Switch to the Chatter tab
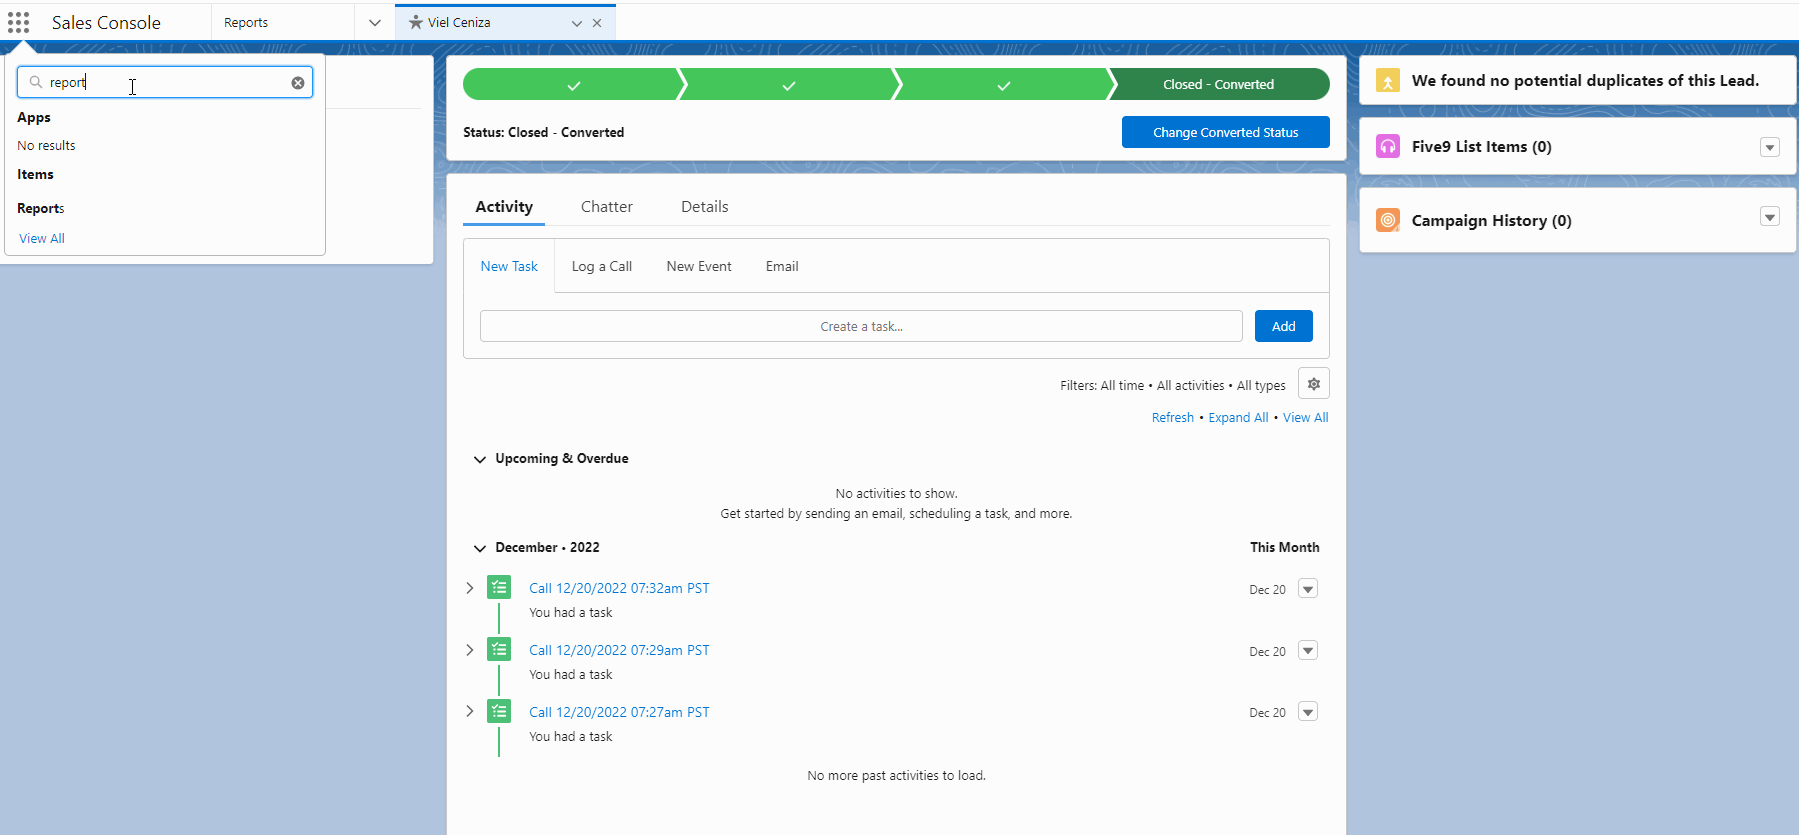Viewport: 1799px width, 835px height. (x=607, y=207)
